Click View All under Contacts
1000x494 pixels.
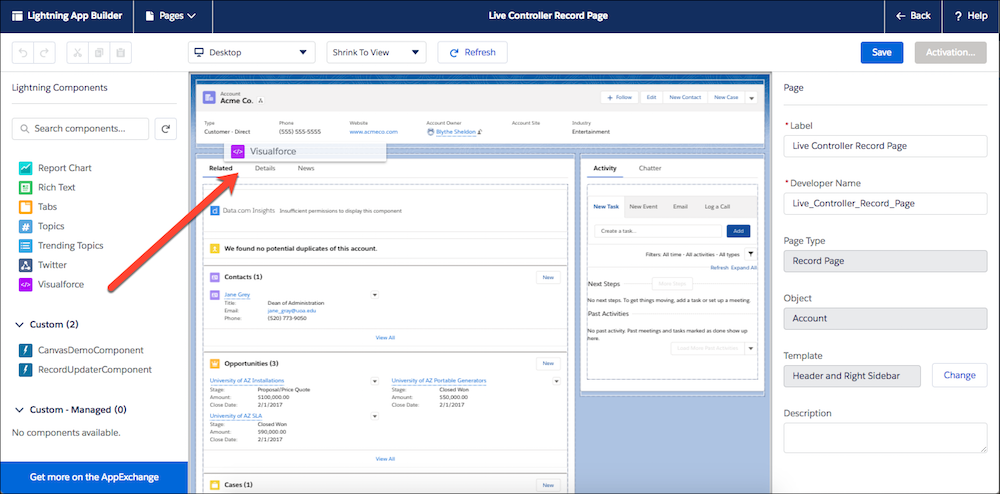pyautogui.click(x=385, y=337)
